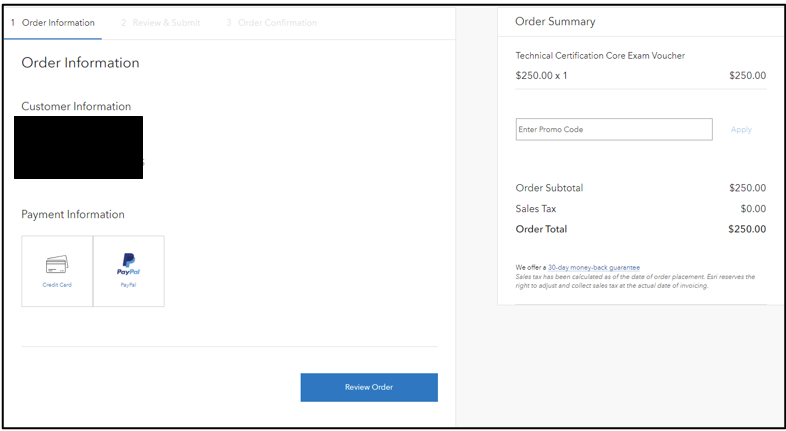Choose the PayPal logo payment option
The width and height of the screenshot is (786, 431).
point(128,264)
